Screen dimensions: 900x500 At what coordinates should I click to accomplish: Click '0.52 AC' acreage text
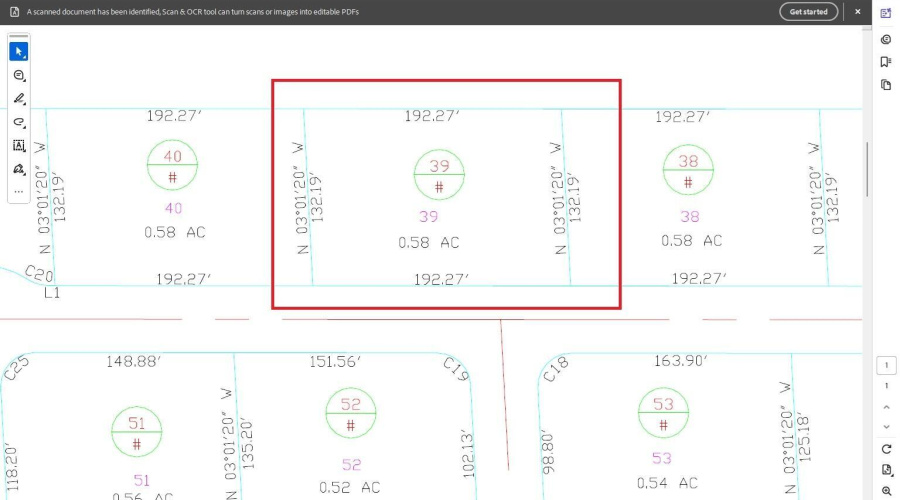[350, 487]
